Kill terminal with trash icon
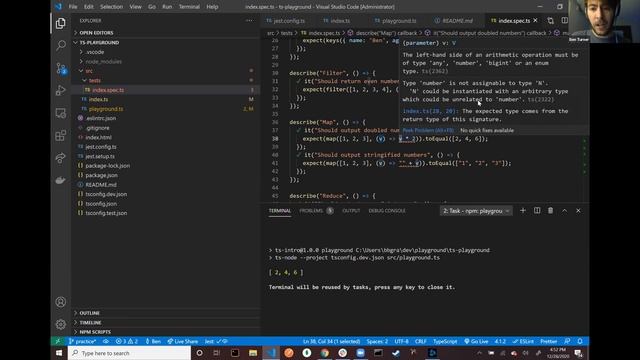 (551, 211)
